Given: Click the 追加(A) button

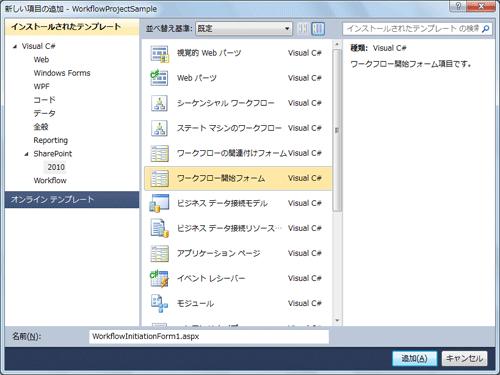Looking at the screenshot, I should 414,358.
